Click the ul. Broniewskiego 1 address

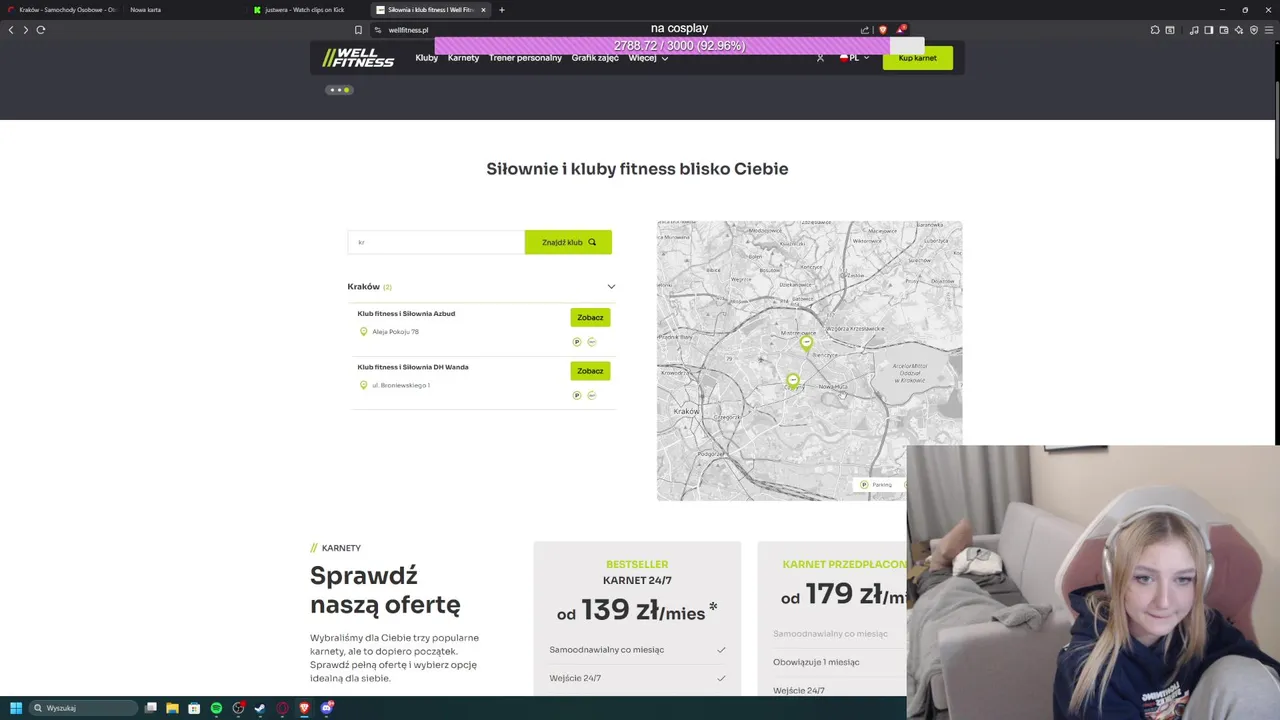[401, 385]
